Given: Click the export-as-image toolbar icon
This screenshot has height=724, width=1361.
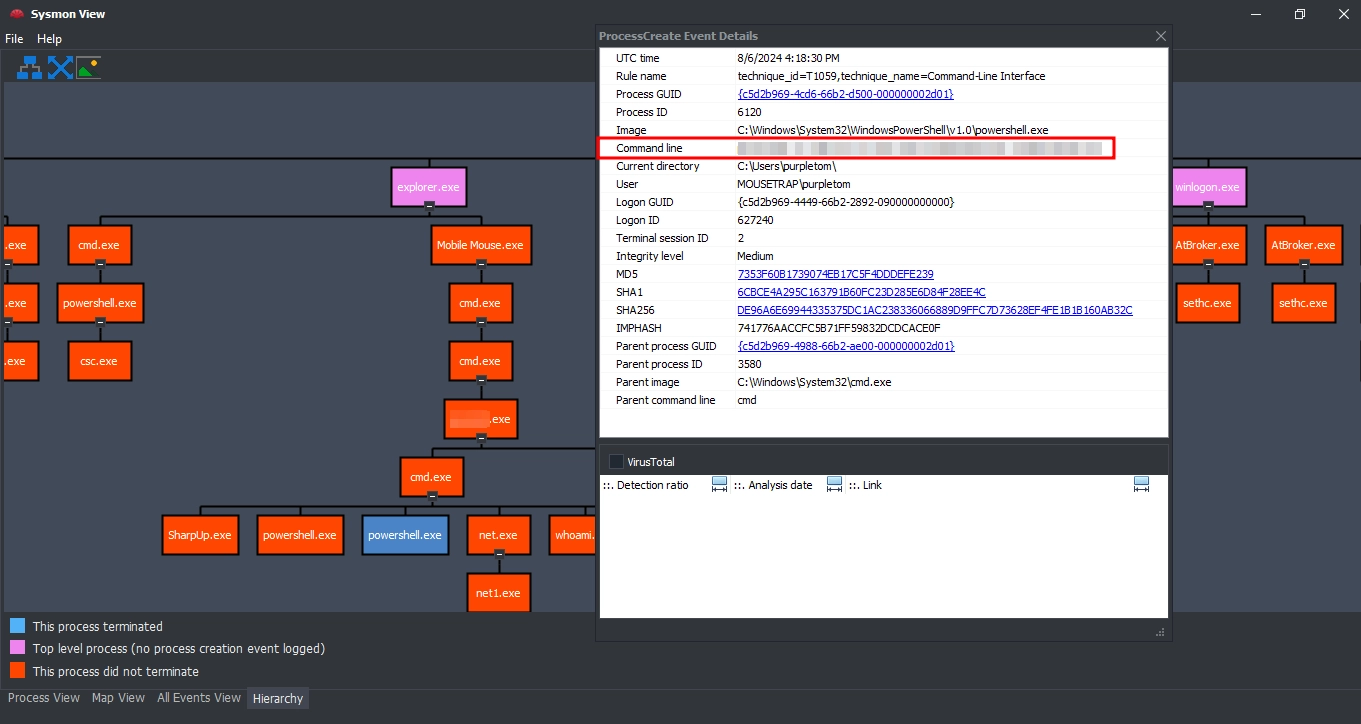Looking at the screenshot, I should coord(89,68).
